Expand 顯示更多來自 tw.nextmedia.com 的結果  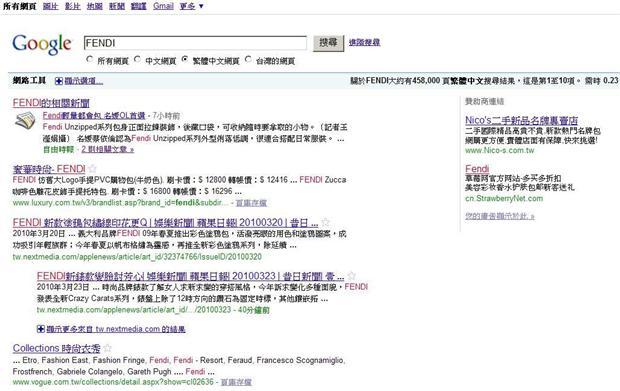116,329
